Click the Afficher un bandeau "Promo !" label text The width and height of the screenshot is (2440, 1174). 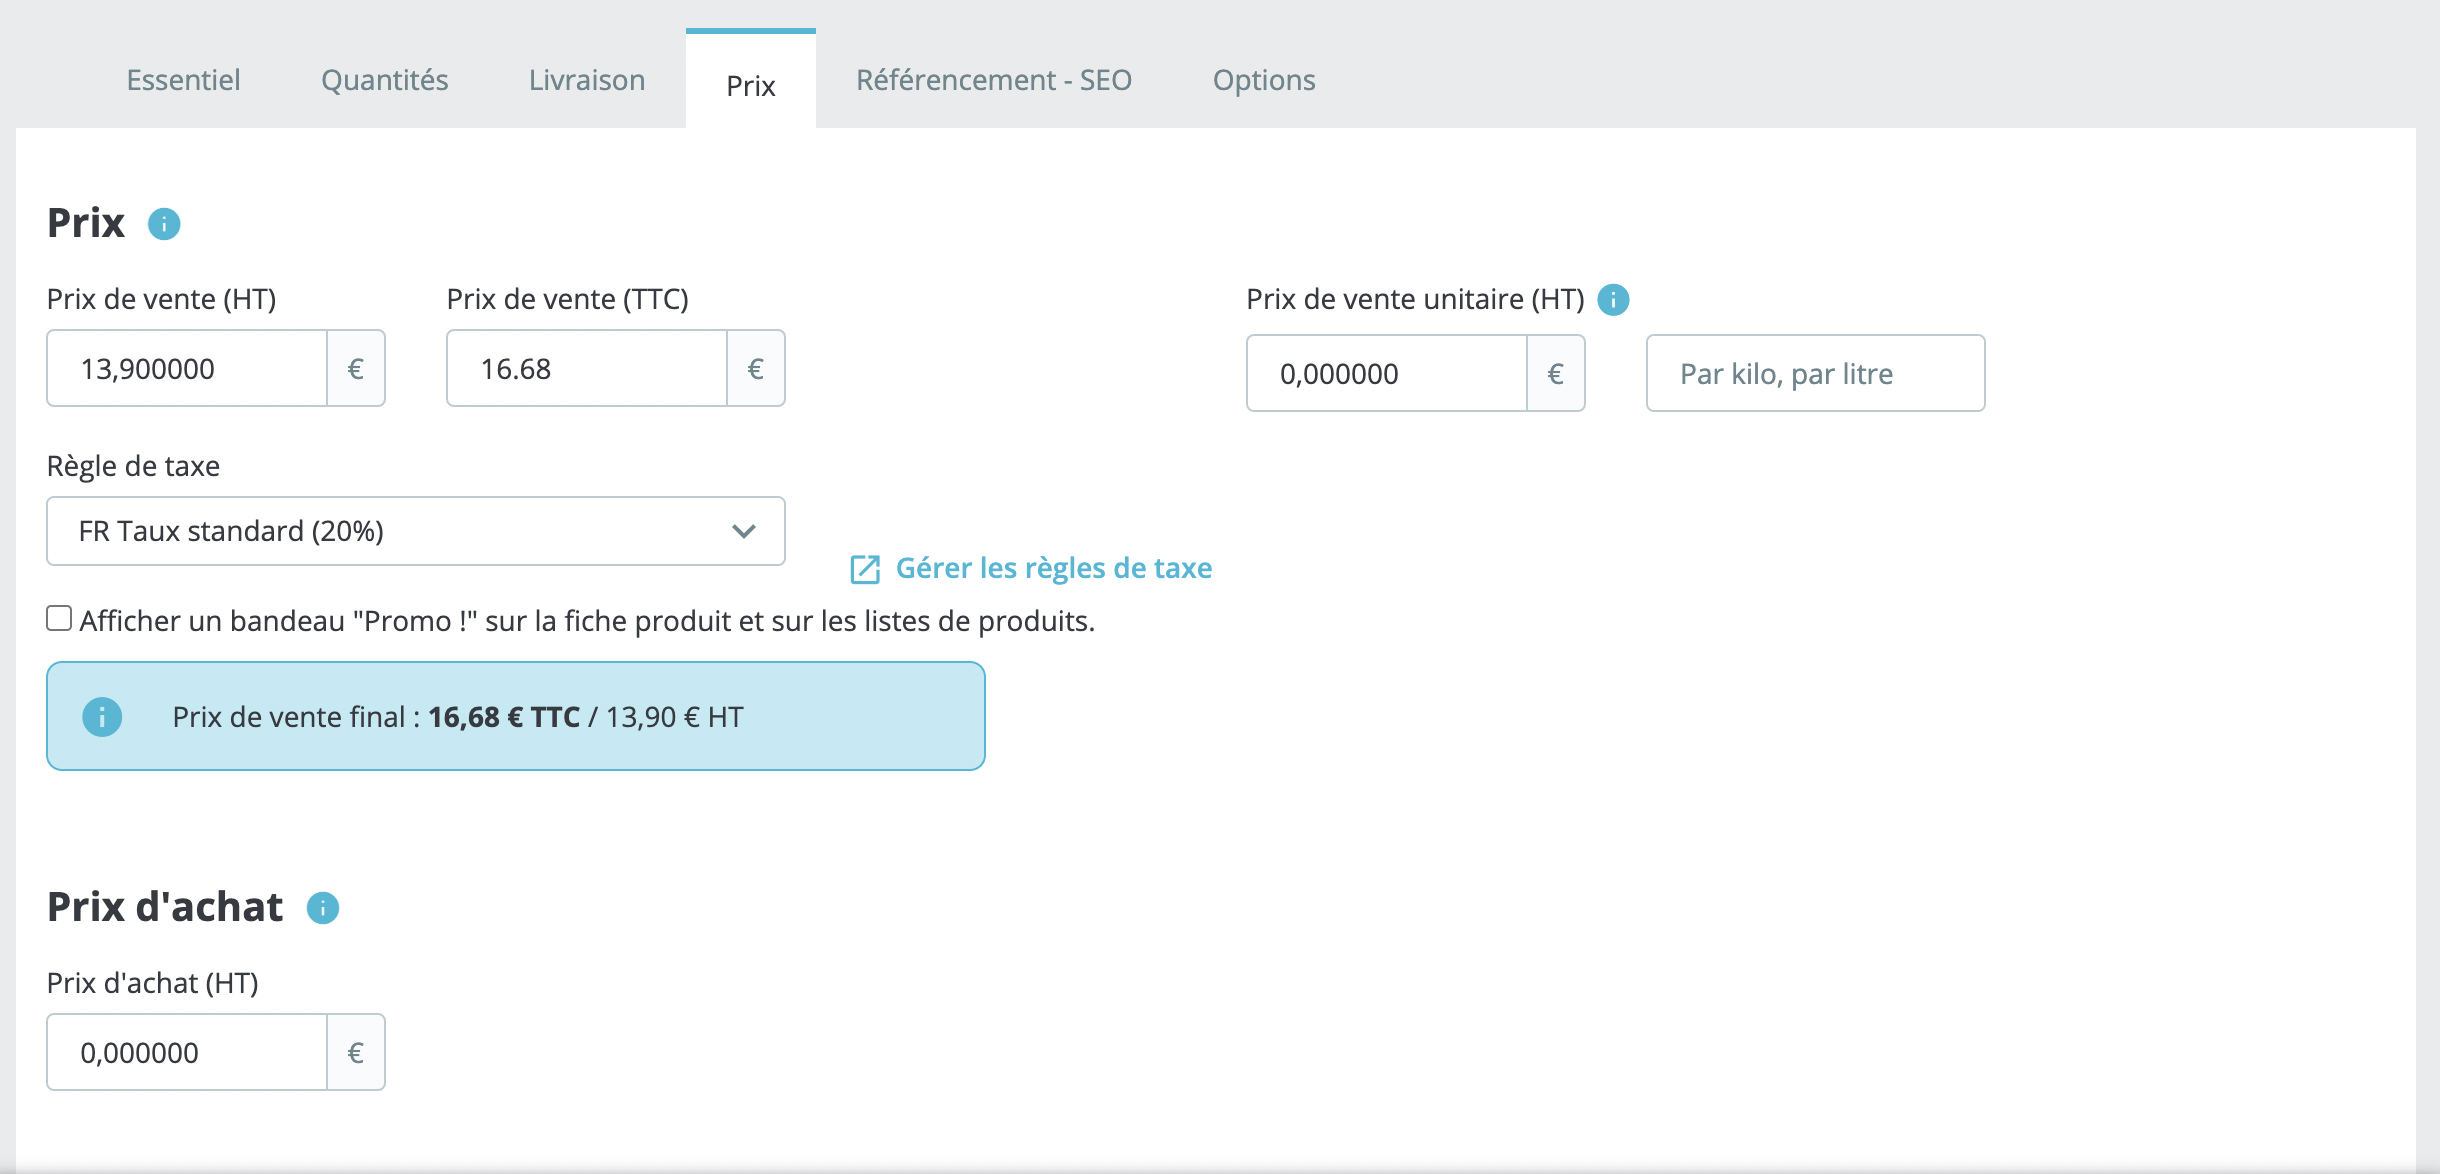click(x=588, y=621)
